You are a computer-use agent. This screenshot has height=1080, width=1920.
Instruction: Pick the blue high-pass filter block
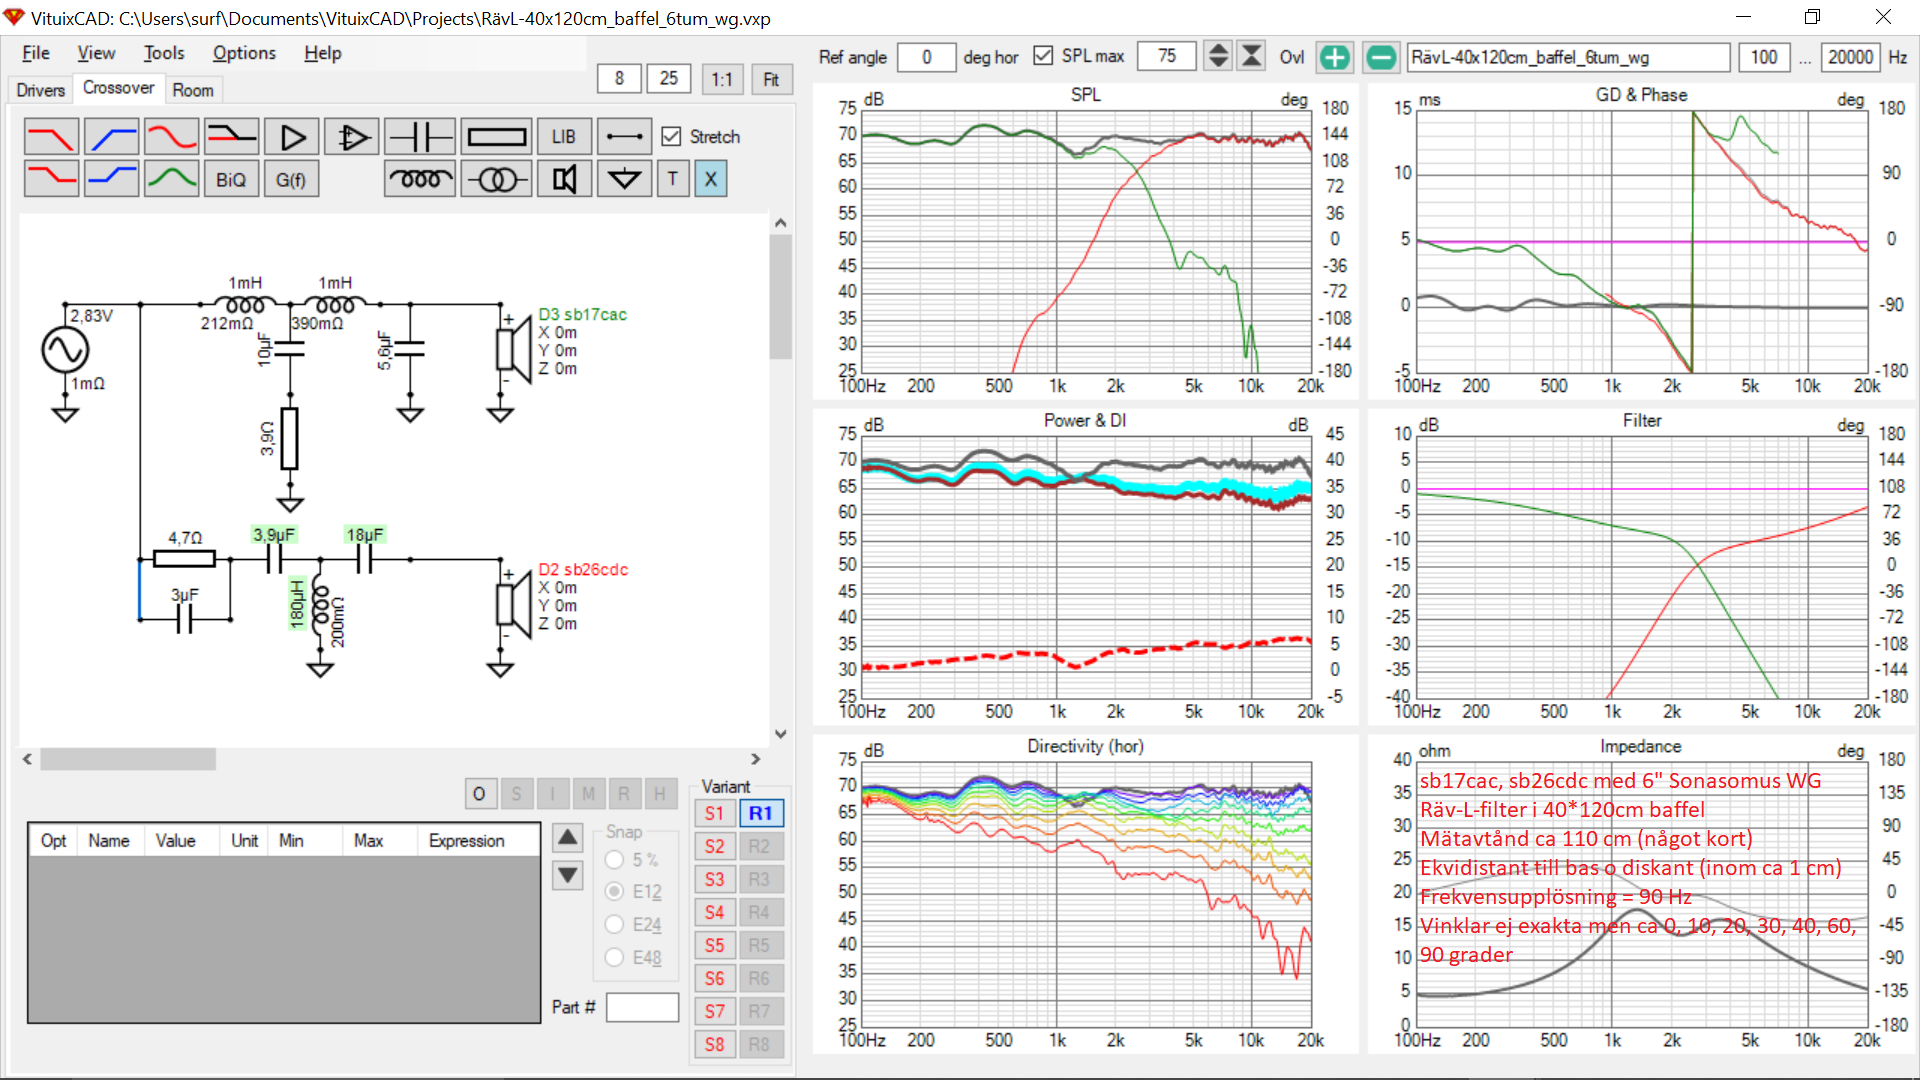coord(111,137)
